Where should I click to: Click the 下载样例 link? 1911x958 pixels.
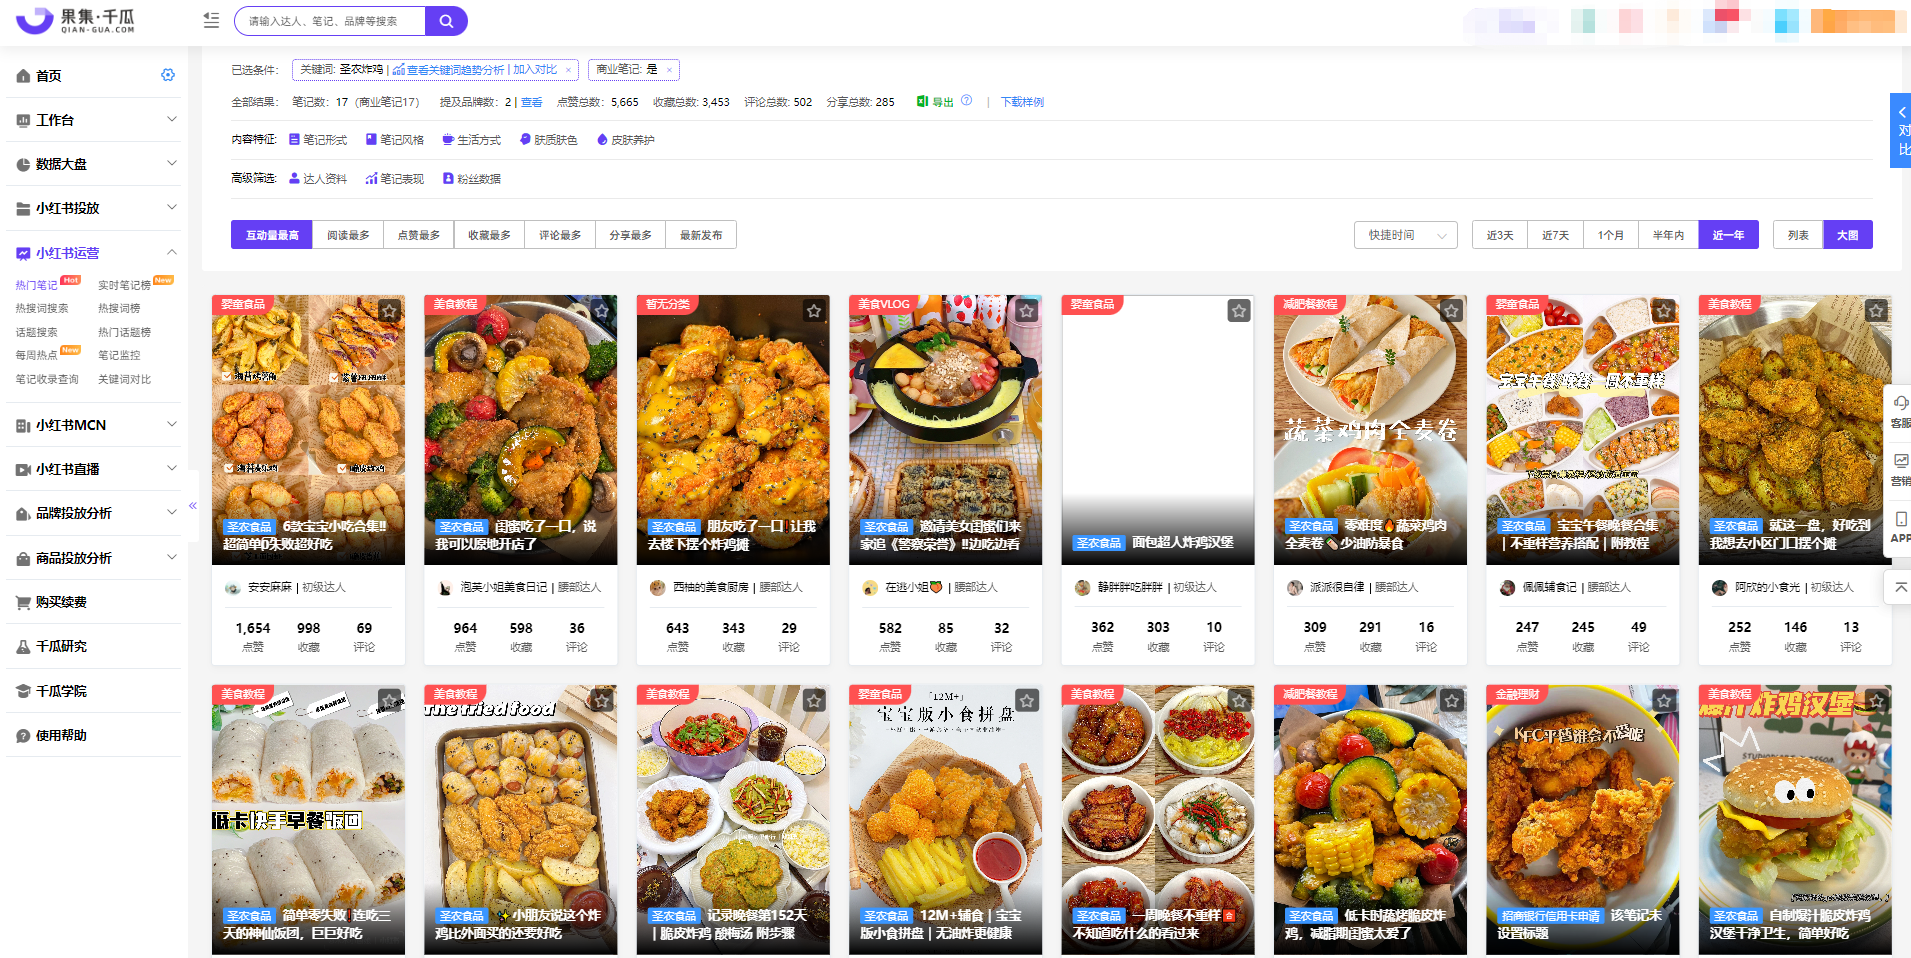[1022, 102]
